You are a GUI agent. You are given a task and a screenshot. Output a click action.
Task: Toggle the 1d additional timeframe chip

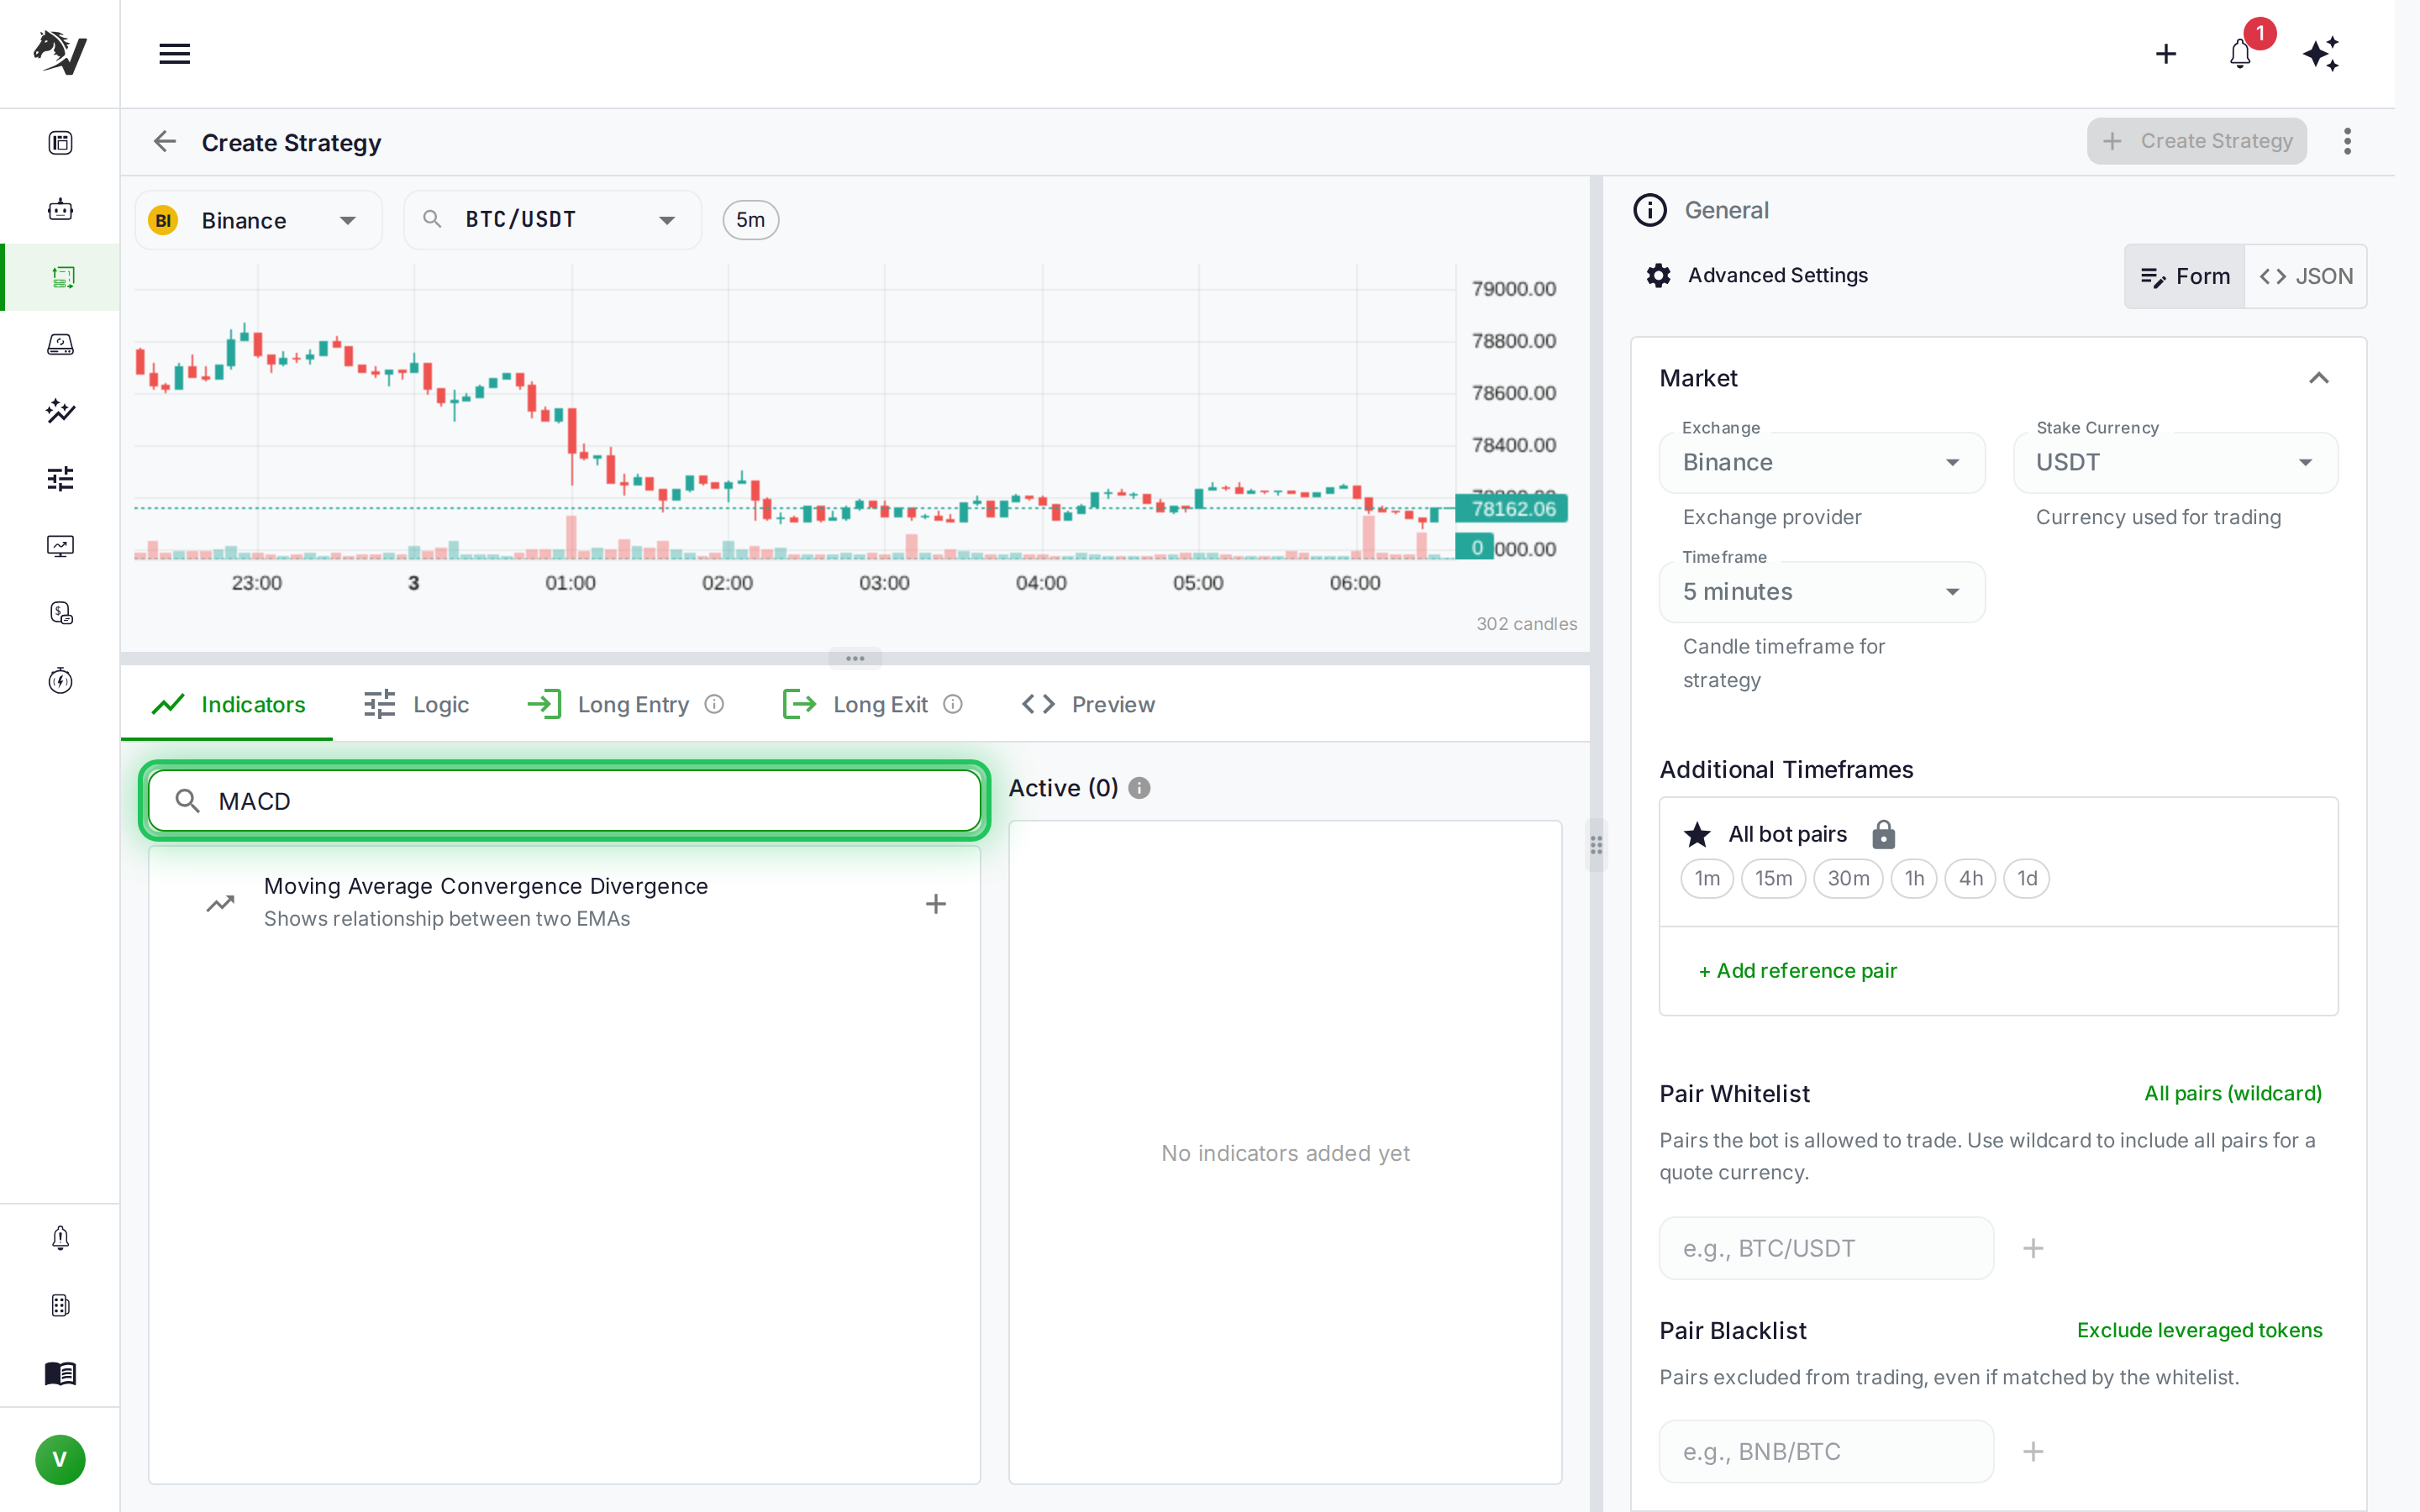2027,878
